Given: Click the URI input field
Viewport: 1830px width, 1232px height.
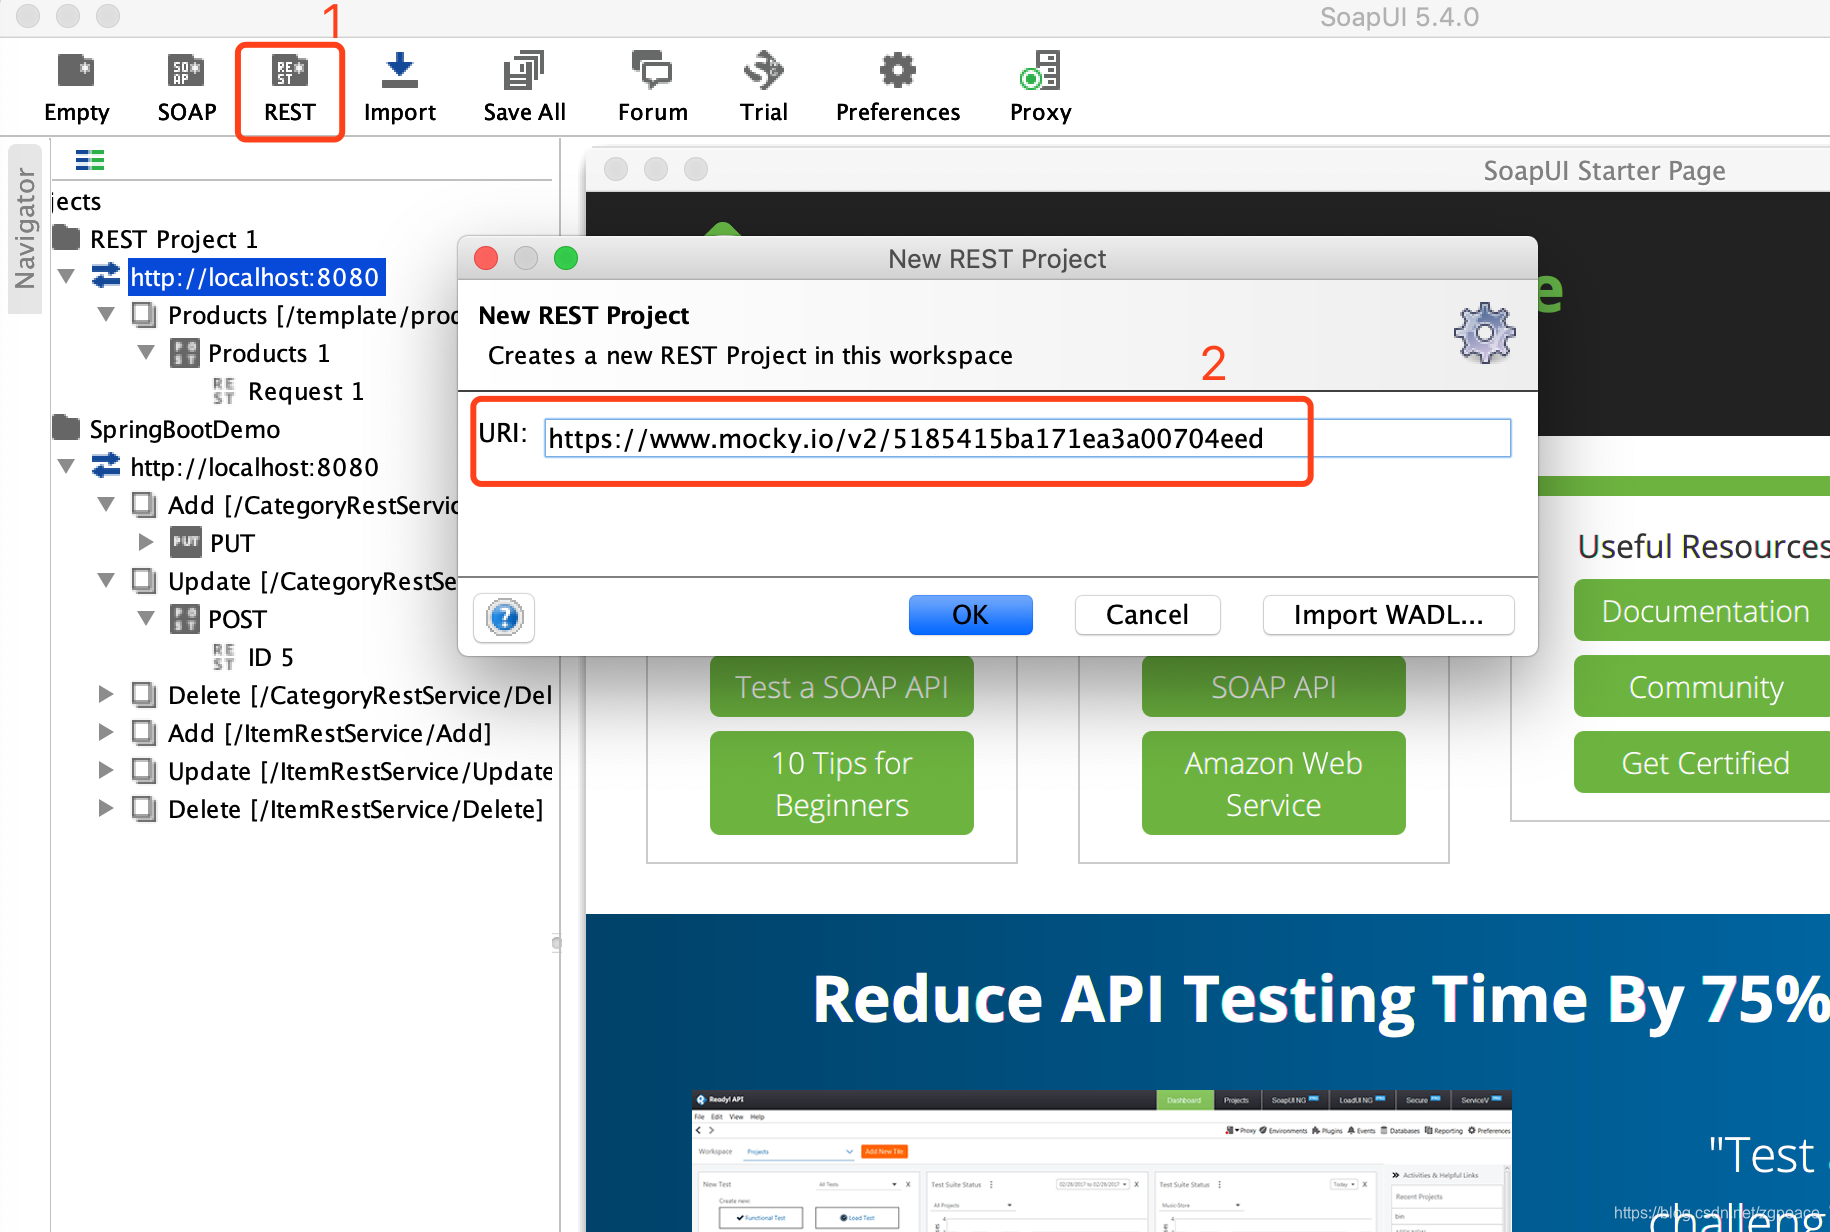Looking at the screenshot, I should click(x=1027, y=438).
